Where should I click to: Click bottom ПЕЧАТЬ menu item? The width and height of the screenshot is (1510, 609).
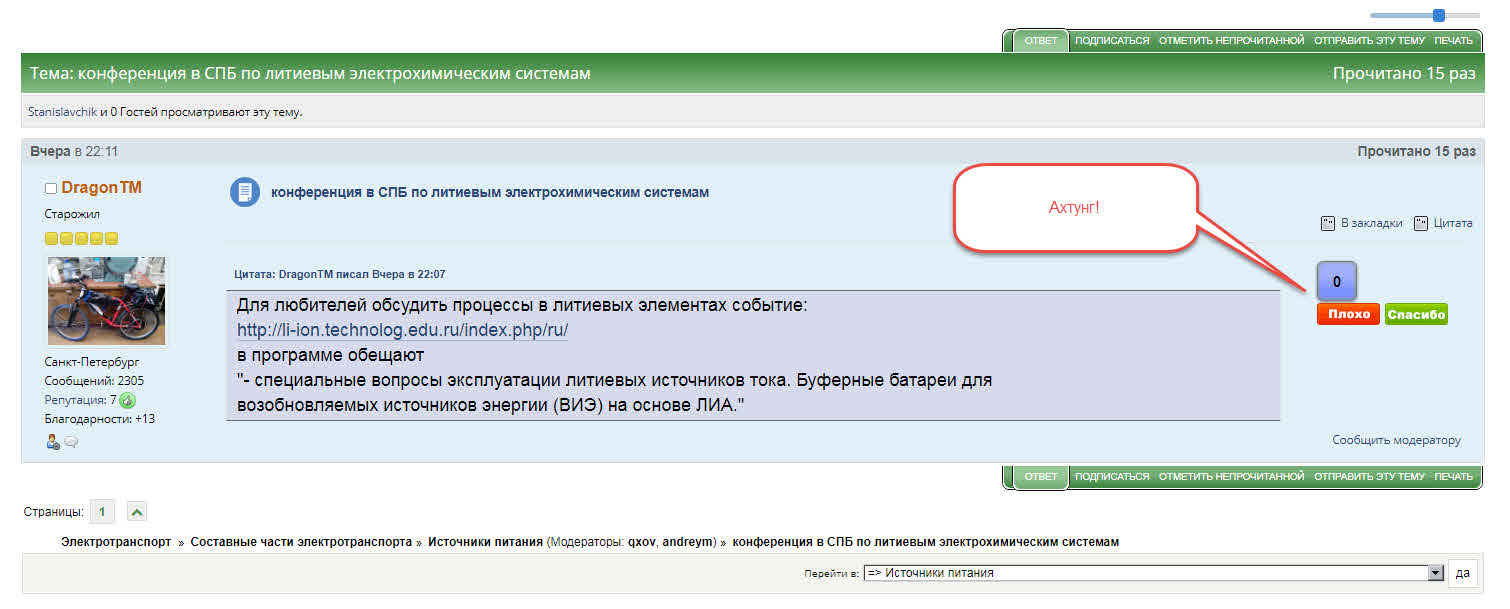tap(1453, 477)
